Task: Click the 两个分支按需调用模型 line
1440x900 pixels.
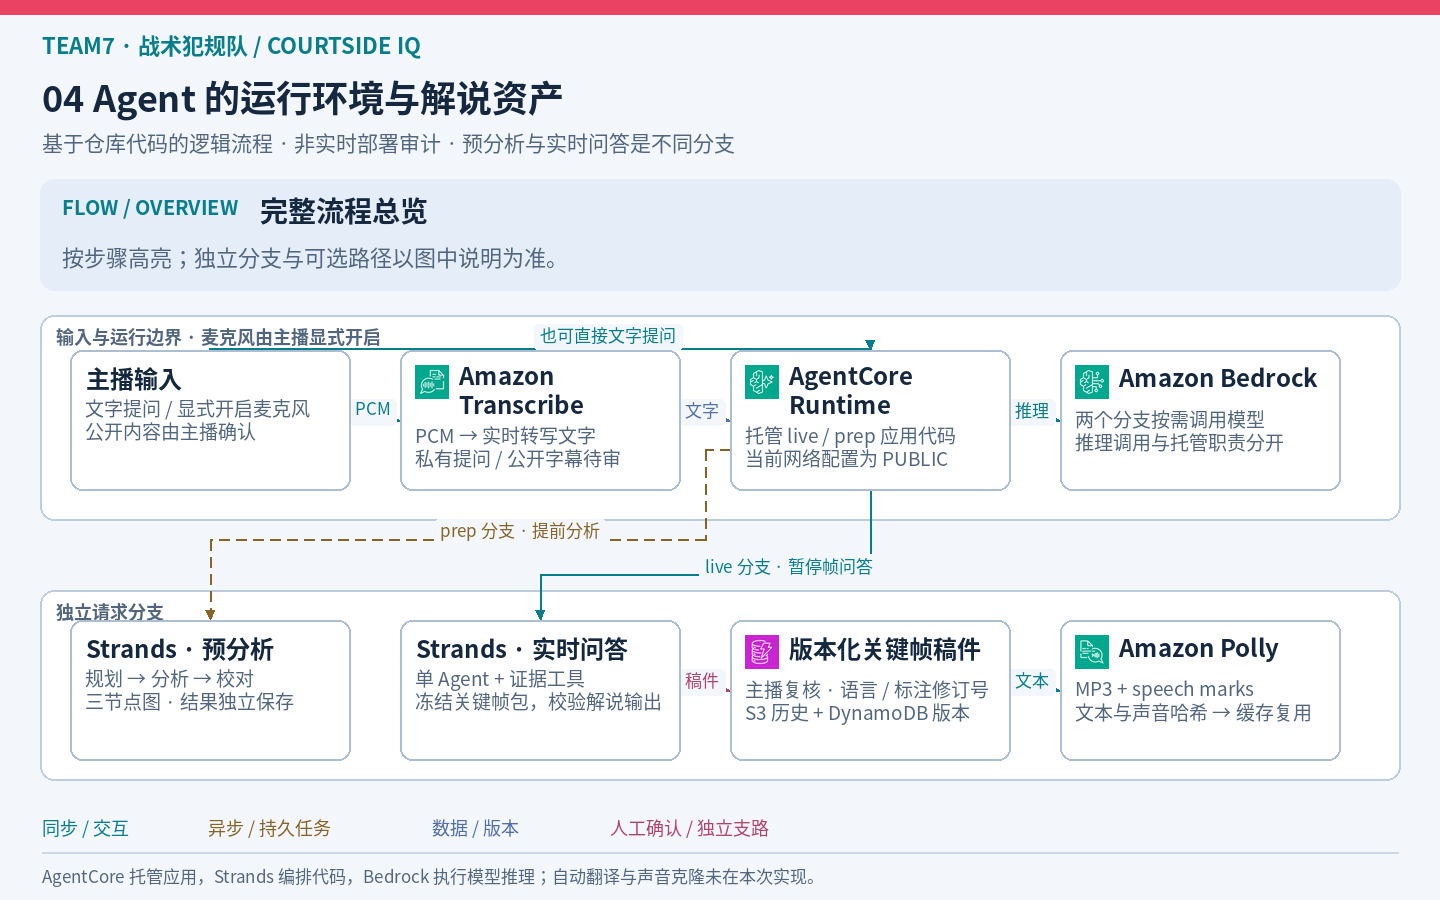Action: (1170, 420)
